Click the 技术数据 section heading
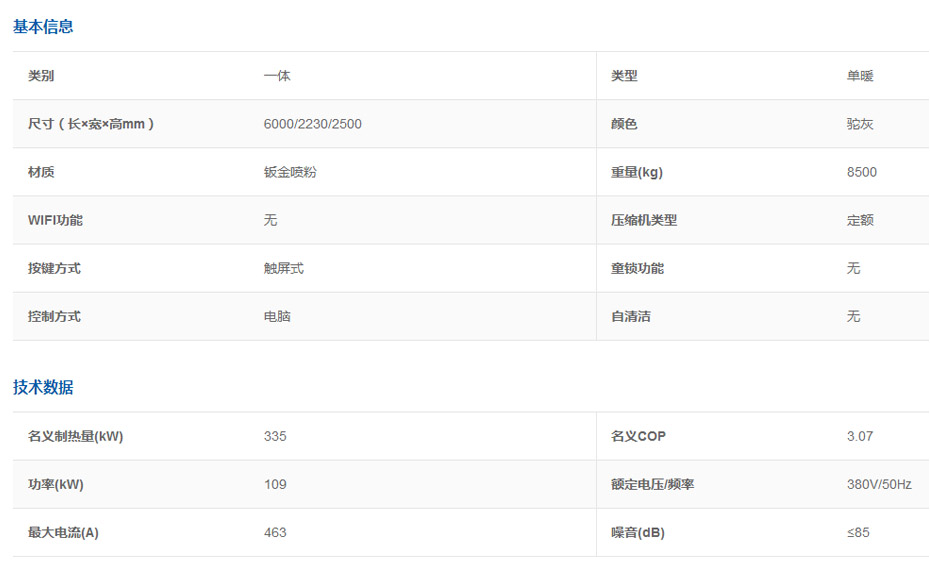Image resolution: width=930 pixels, height=569 pixels. [43, 388]
